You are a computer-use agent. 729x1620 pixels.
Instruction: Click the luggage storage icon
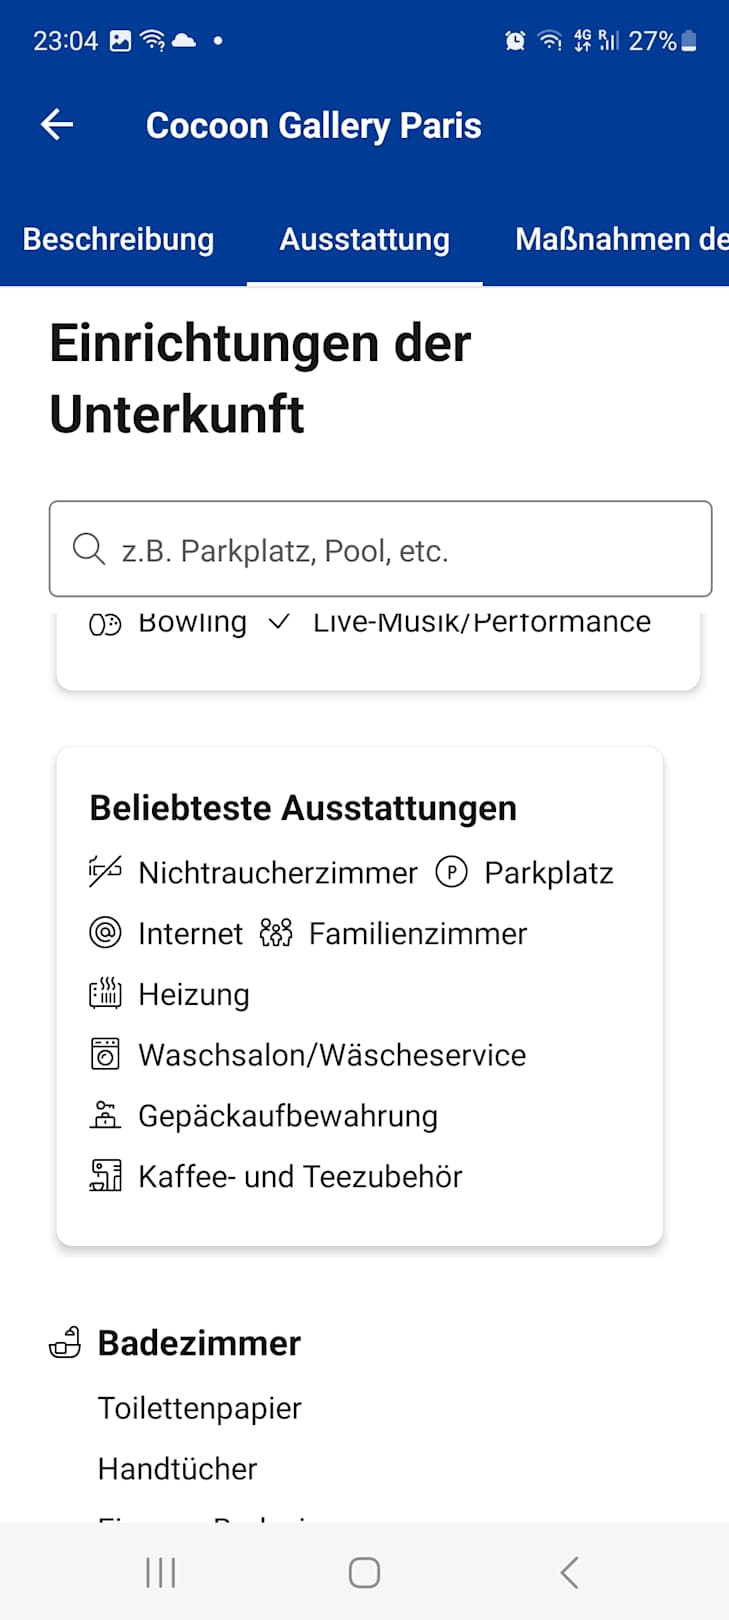tap(105, 1115)
